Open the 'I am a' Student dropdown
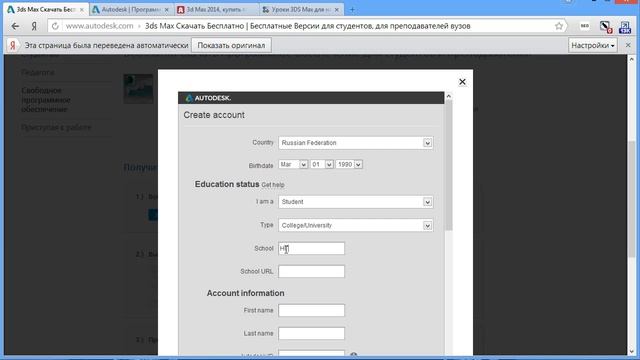This screenshot has height=360, width=640. point(356,202)
